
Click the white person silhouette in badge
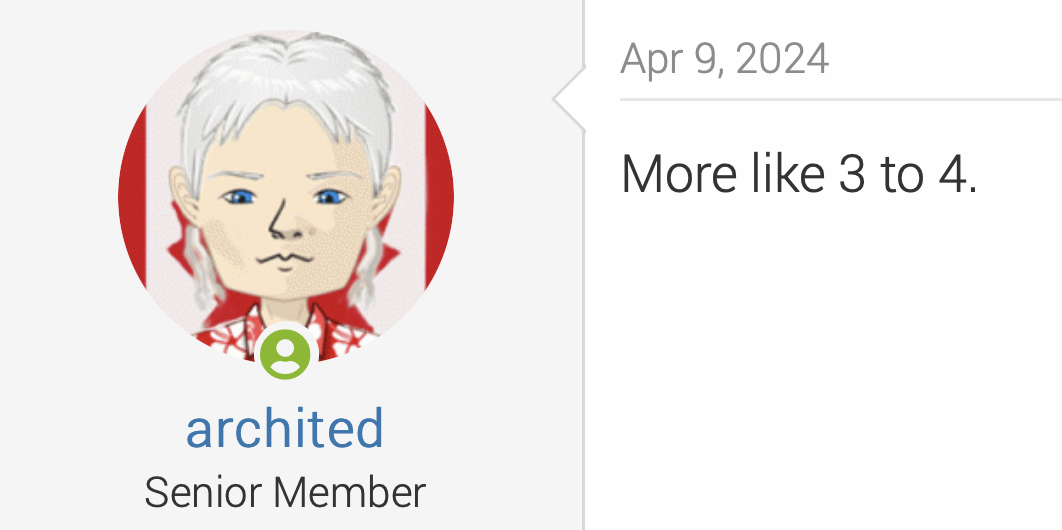(285, 355)
